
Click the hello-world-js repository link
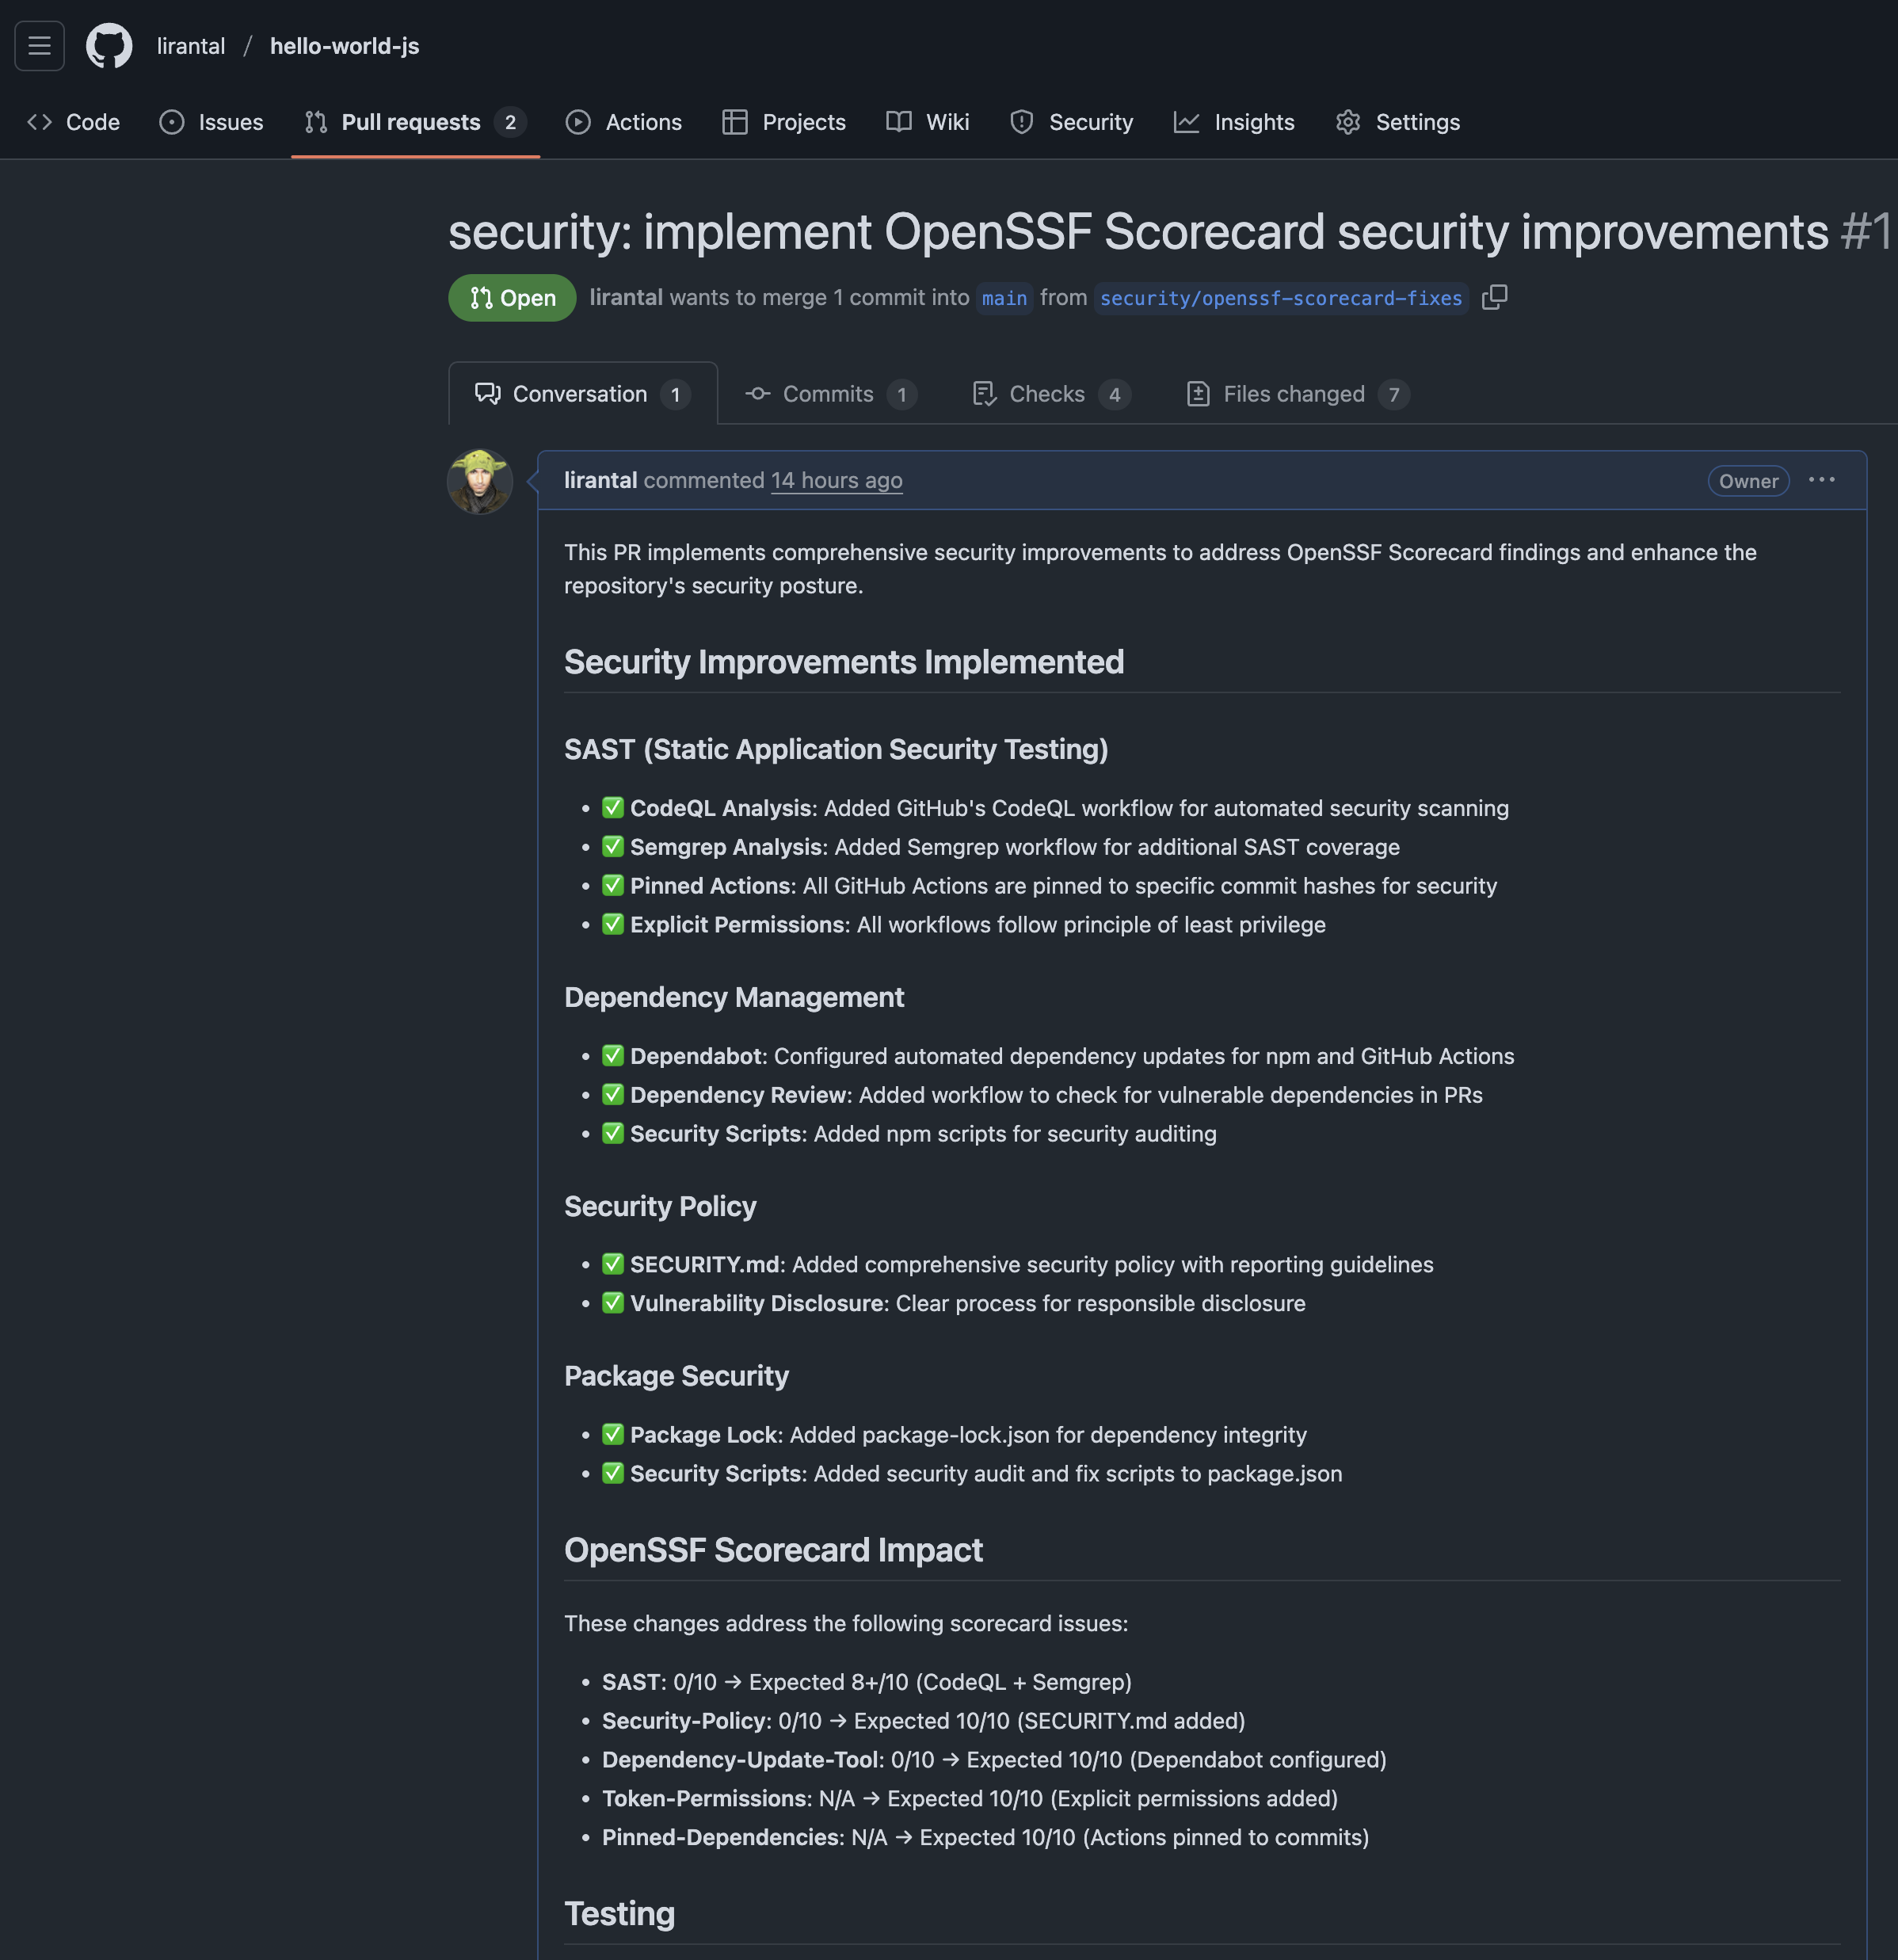(x=344, y=46)
